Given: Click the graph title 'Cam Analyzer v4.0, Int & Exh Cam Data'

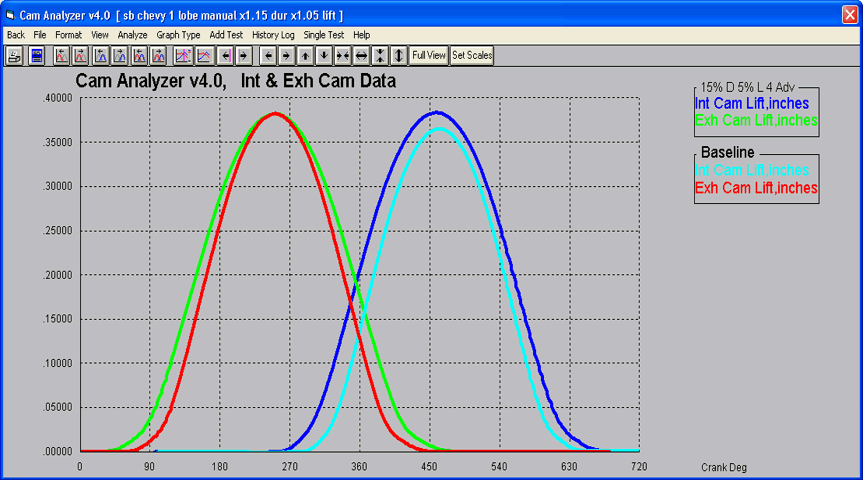Looking at the screenshot, I should tap(236, 81).
